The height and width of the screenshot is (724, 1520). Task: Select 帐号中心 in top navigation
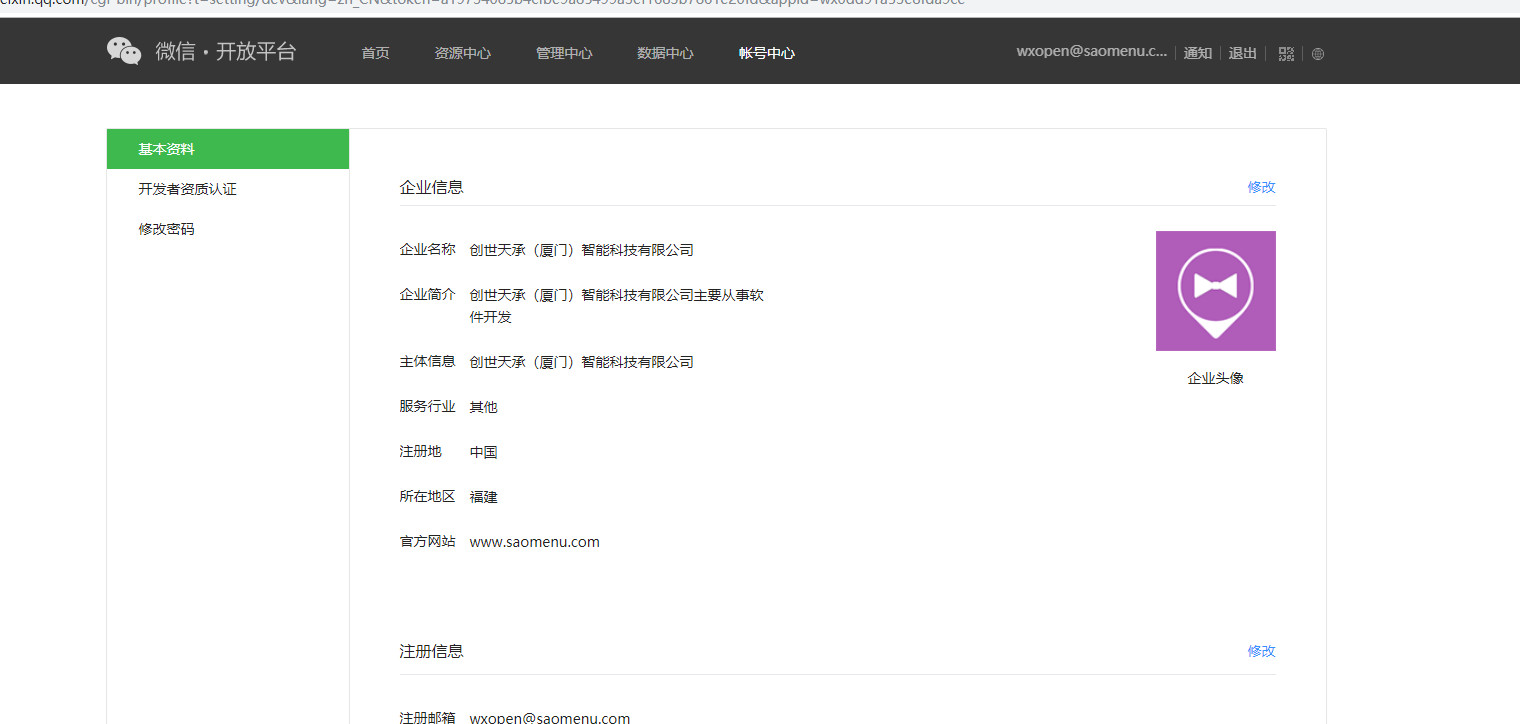[767, 53]
